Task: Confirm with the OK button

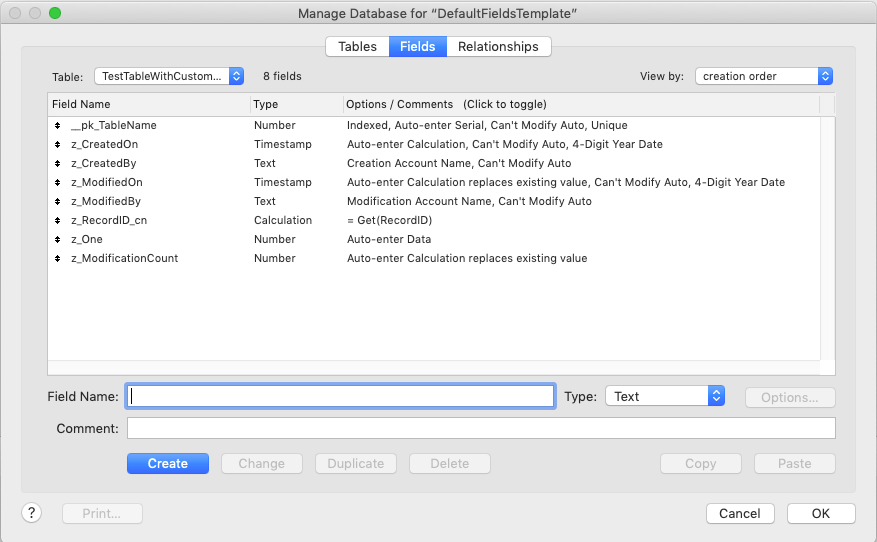Action: tap(821, 514)
